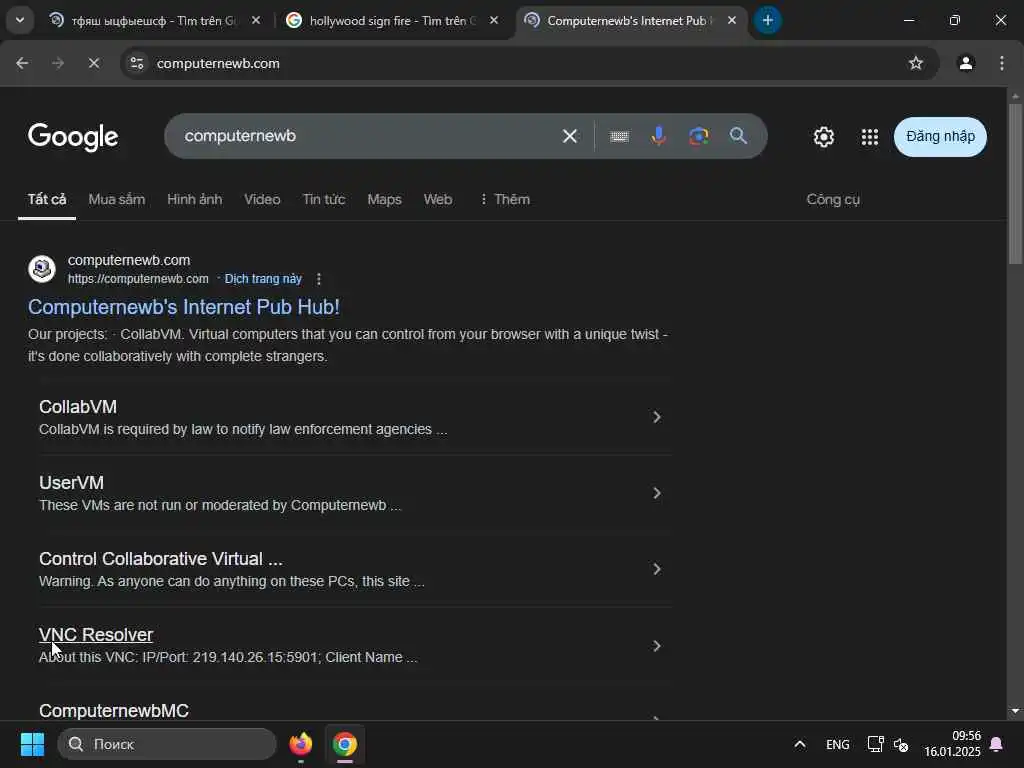Open Google apps grid
Screen dimensions: 1024x768
(x=869, y=136)
